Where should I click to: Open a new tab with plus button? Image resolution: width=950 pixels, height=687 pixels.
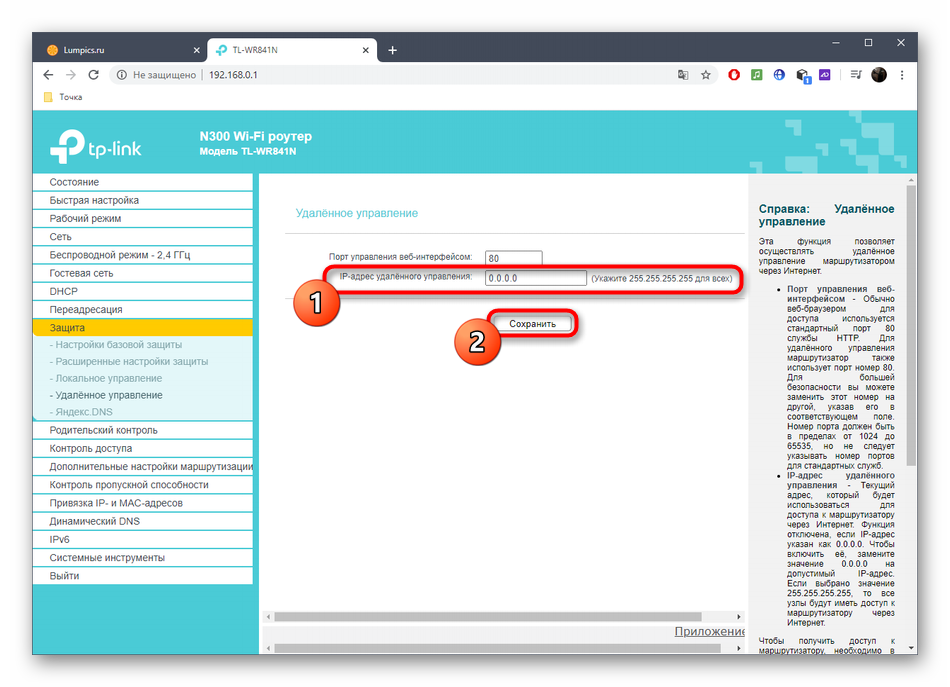tap(393, 50)
